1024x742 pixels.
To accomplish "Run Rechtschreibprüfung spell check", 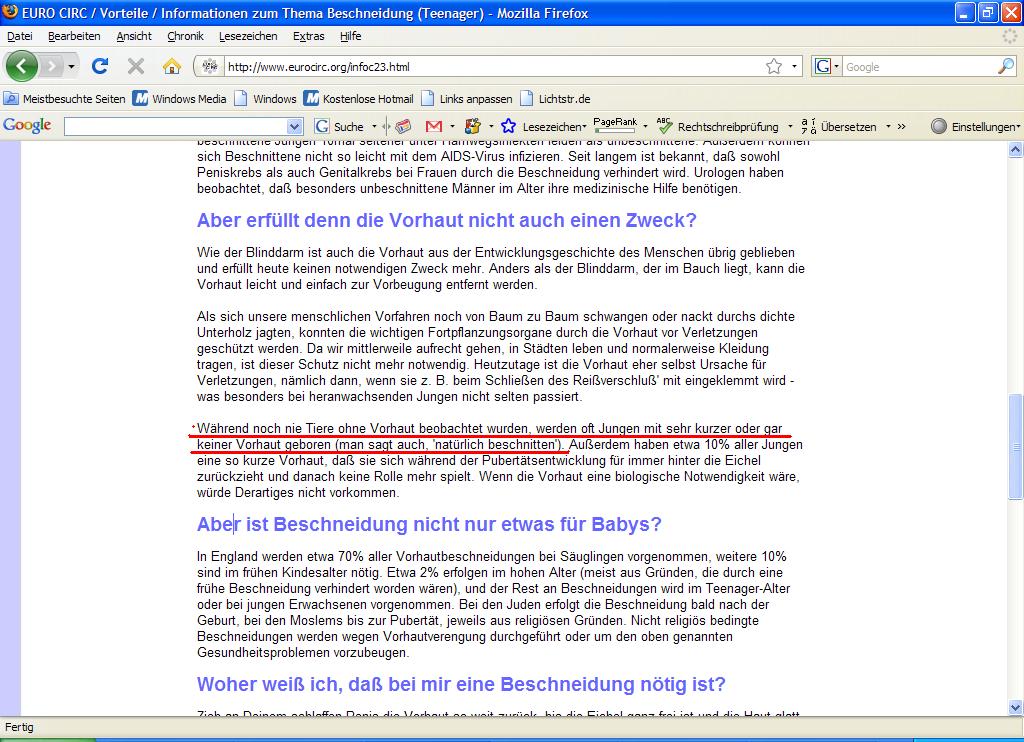I will [718, 127].
